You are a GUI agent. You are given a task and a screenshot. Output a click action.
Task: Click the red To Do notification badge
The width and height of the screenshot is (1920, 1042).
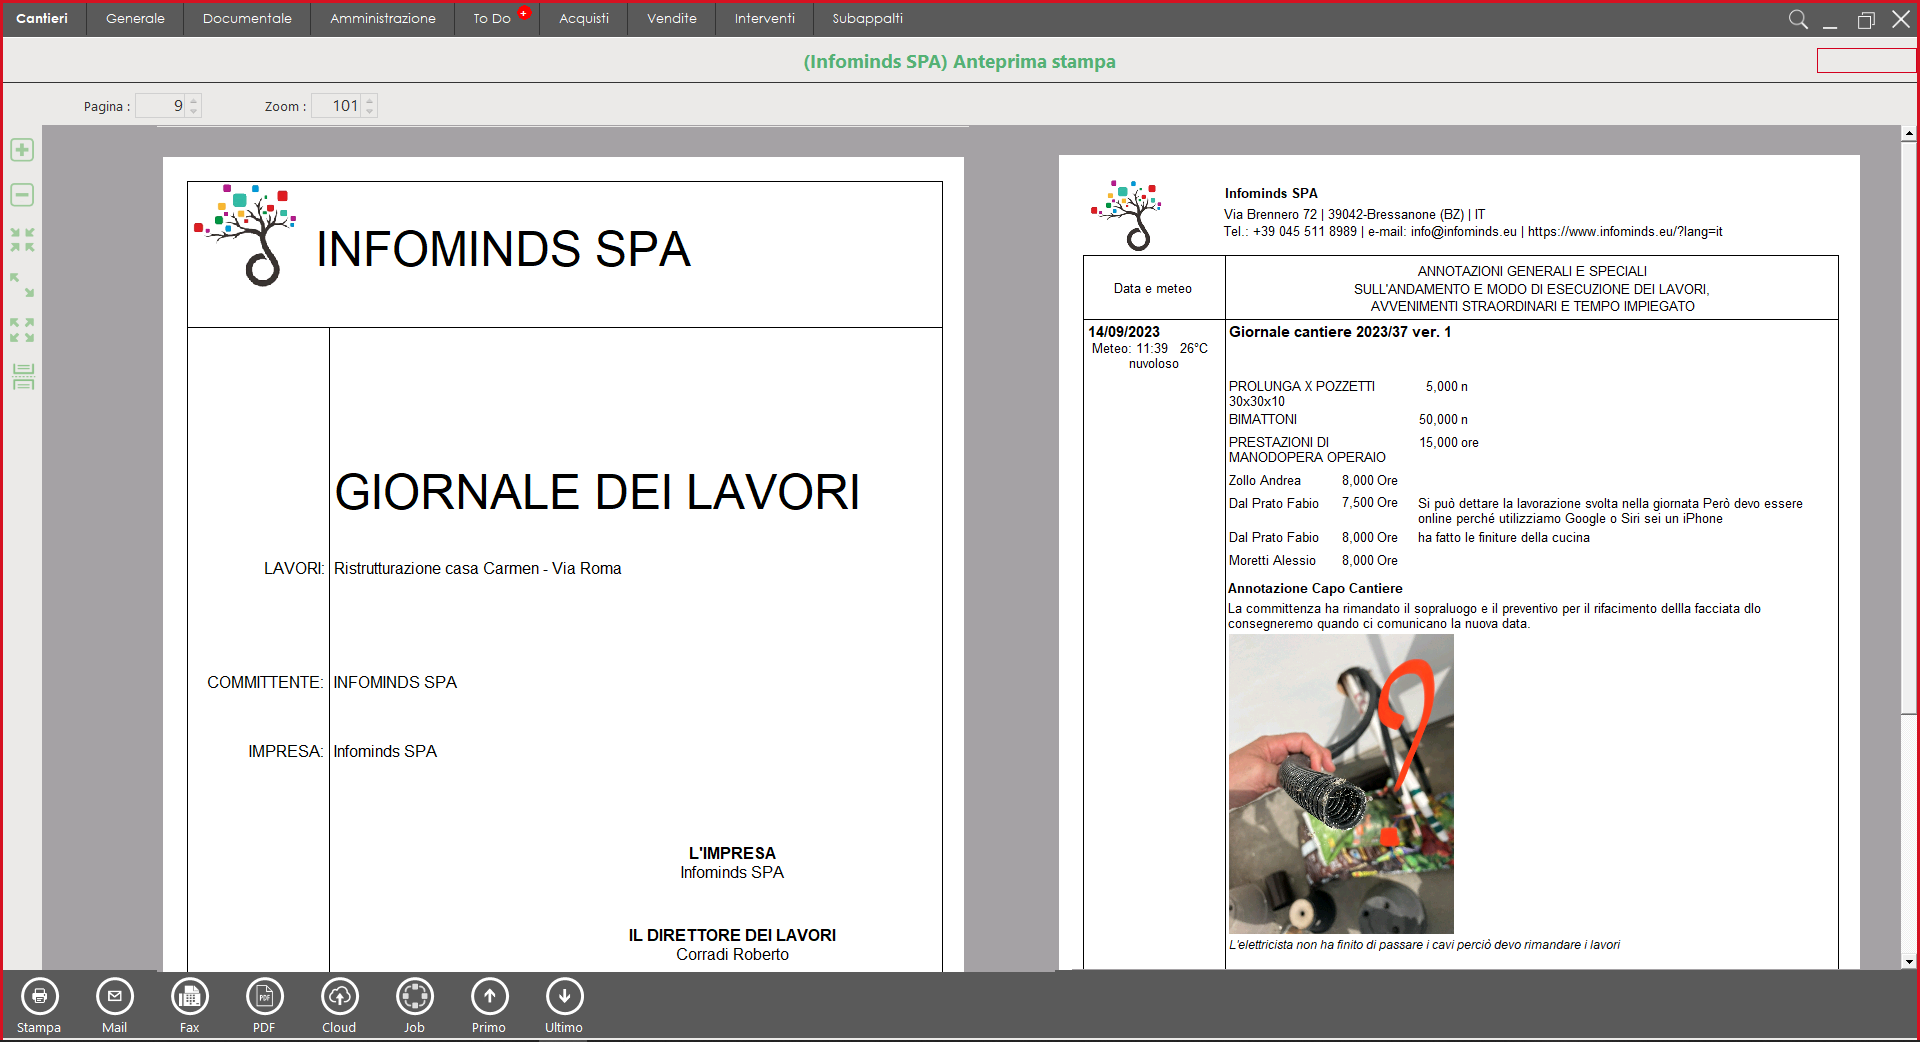523,13
